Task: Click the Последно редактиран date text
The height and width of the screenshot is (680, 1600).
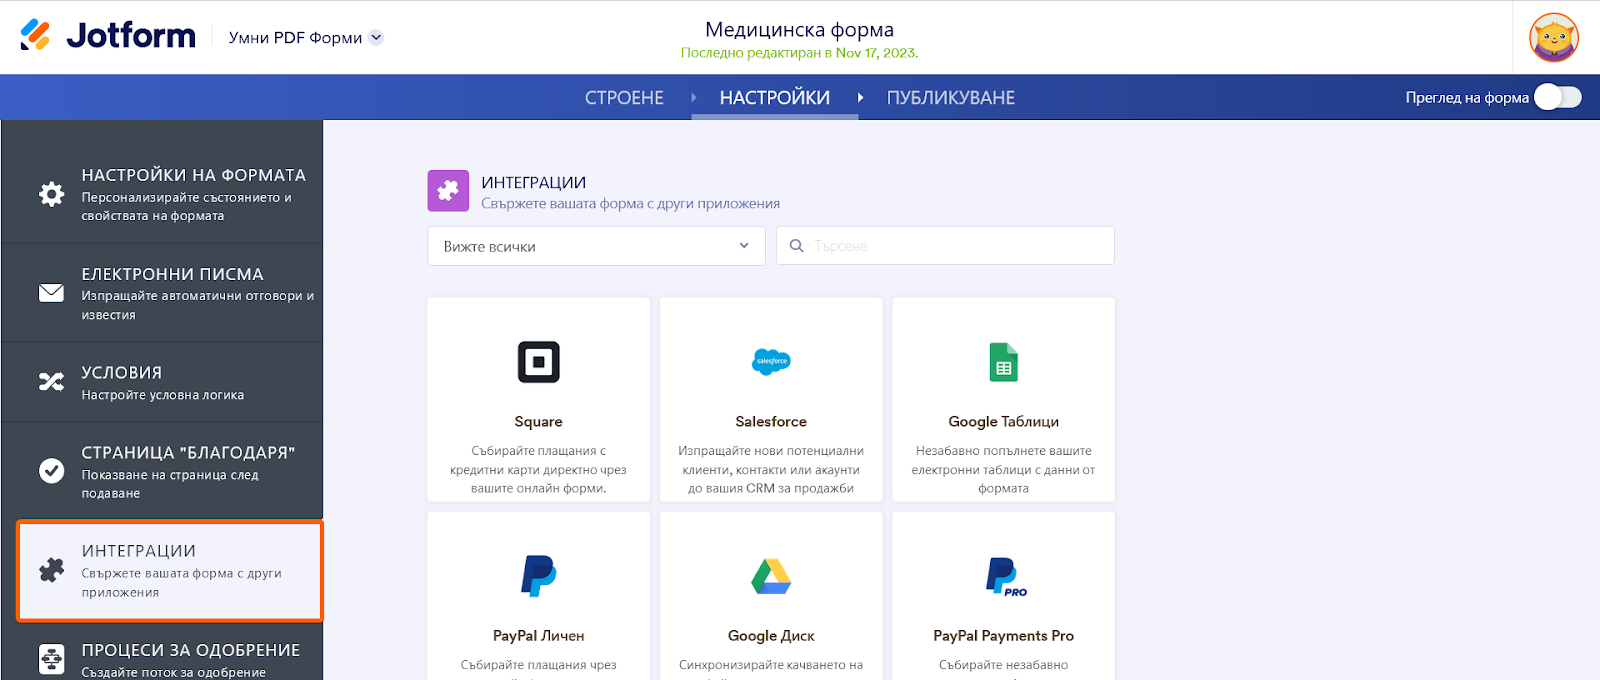Action: point(799,53)
